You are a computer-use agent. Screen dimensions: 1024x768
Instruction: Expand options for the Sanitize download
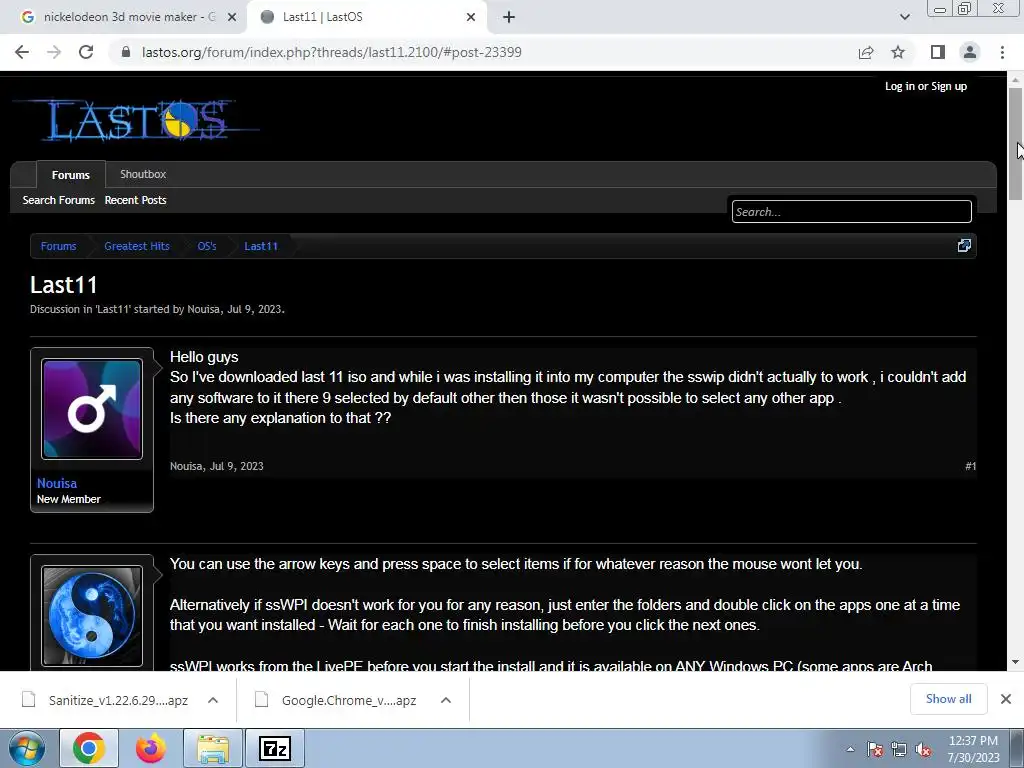[x=213, y=700]
